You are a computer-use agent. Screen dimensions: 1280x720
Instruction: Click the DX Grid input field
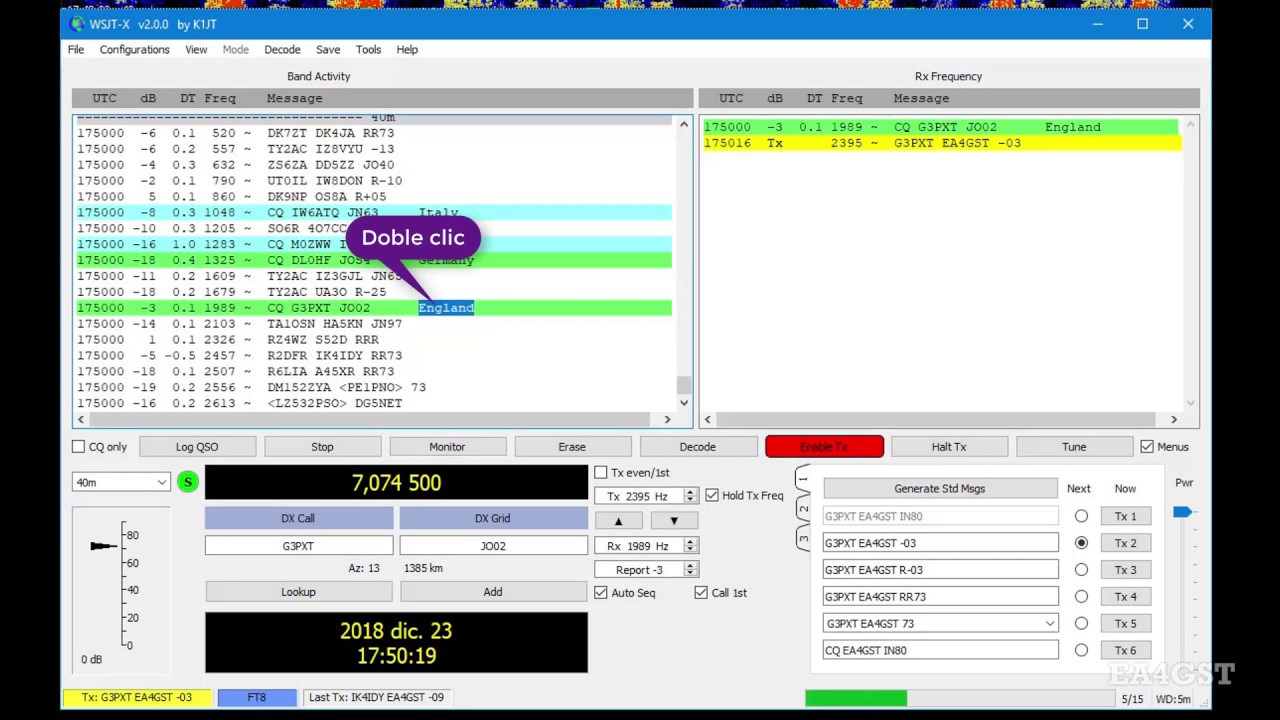[x=493, y=546]
